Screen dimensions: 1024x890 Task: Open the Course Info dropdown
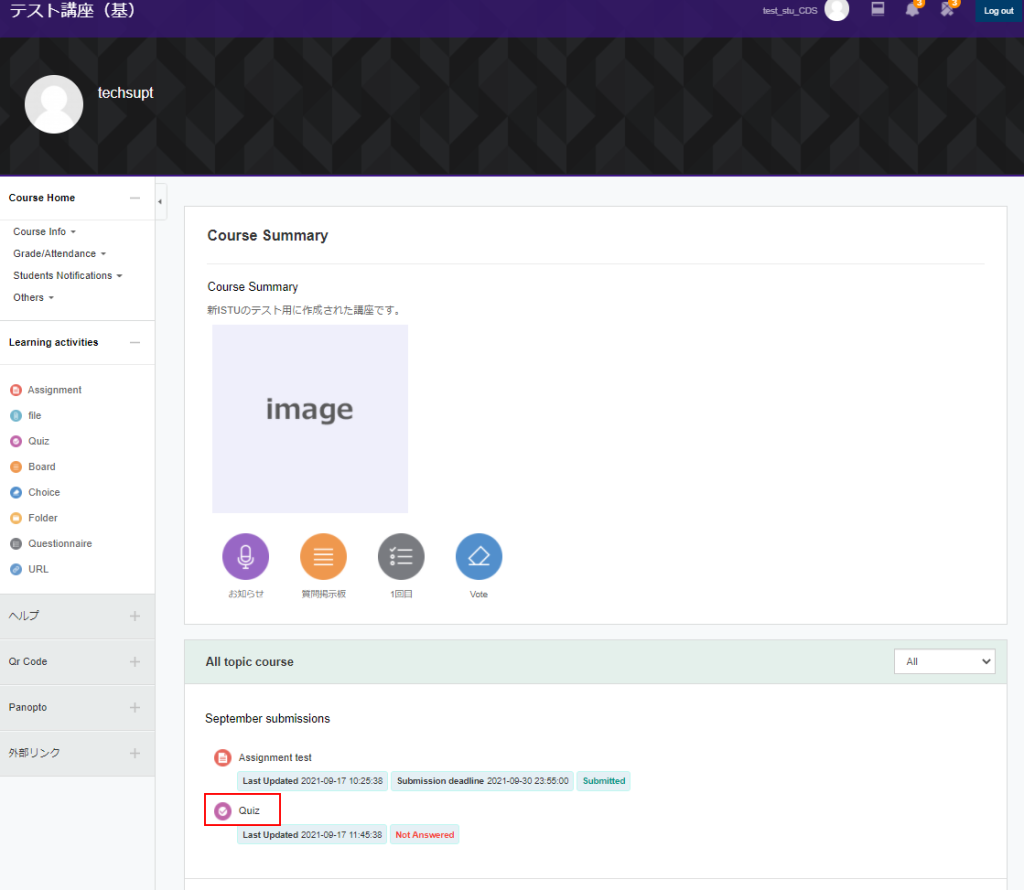point(44,232)
